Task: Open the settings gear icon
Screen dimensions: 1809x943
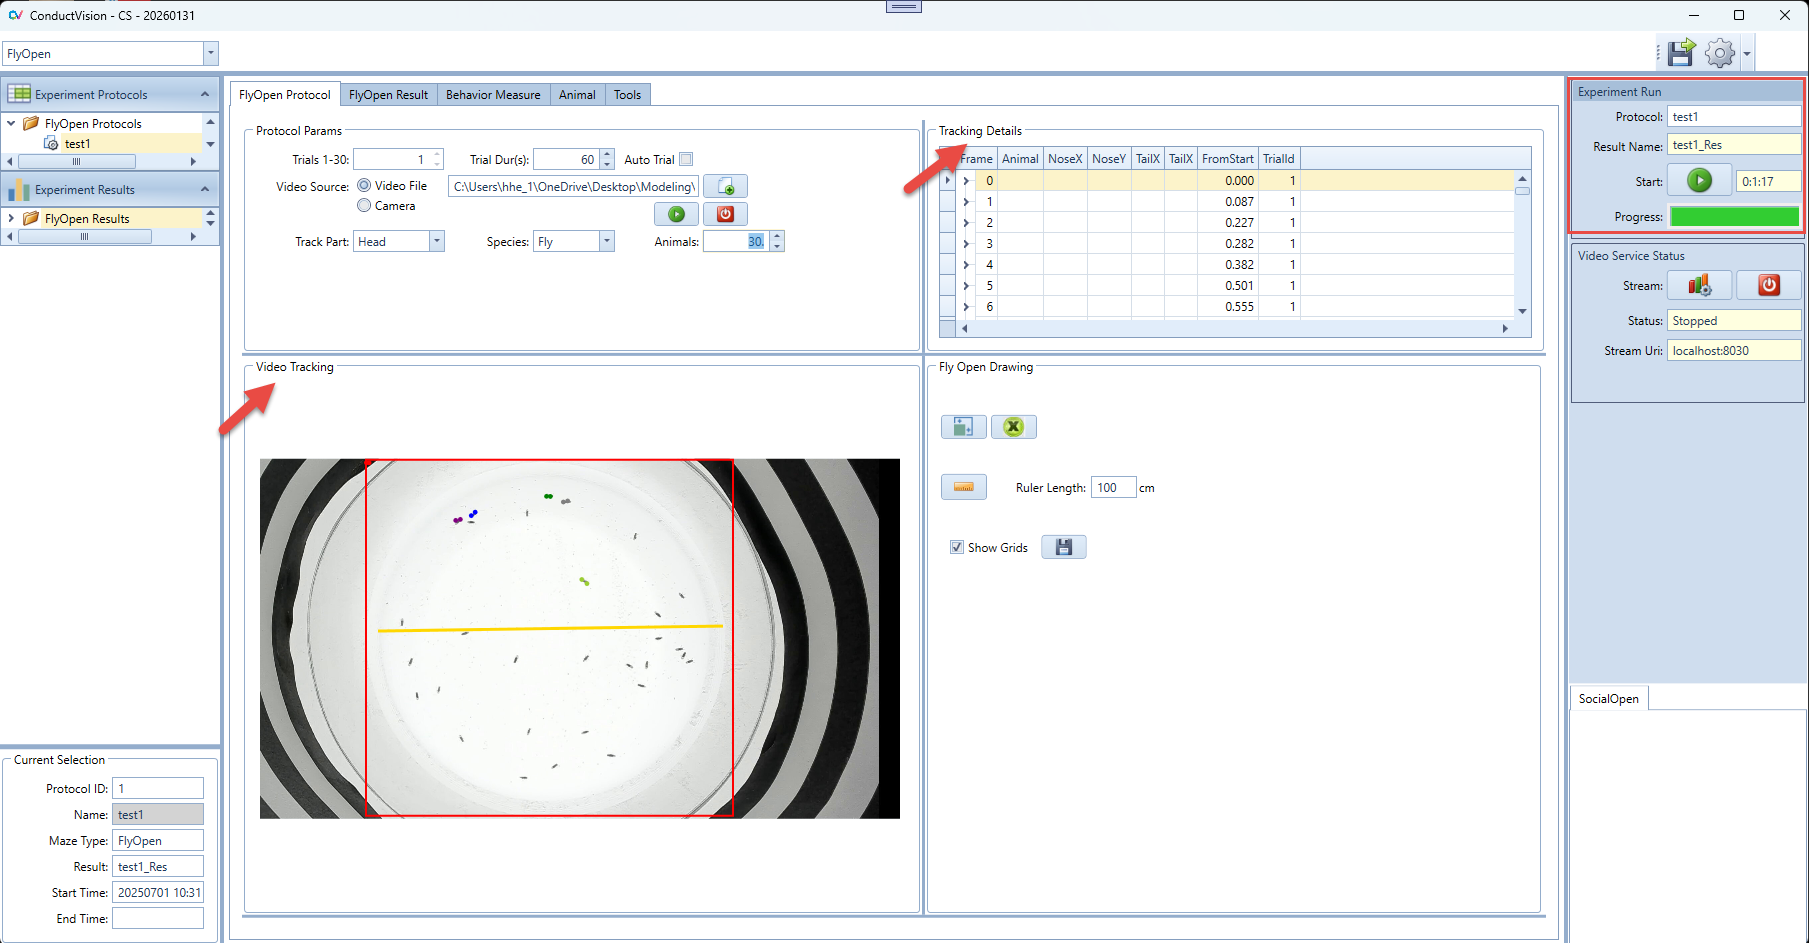Action: [1720, 53]
